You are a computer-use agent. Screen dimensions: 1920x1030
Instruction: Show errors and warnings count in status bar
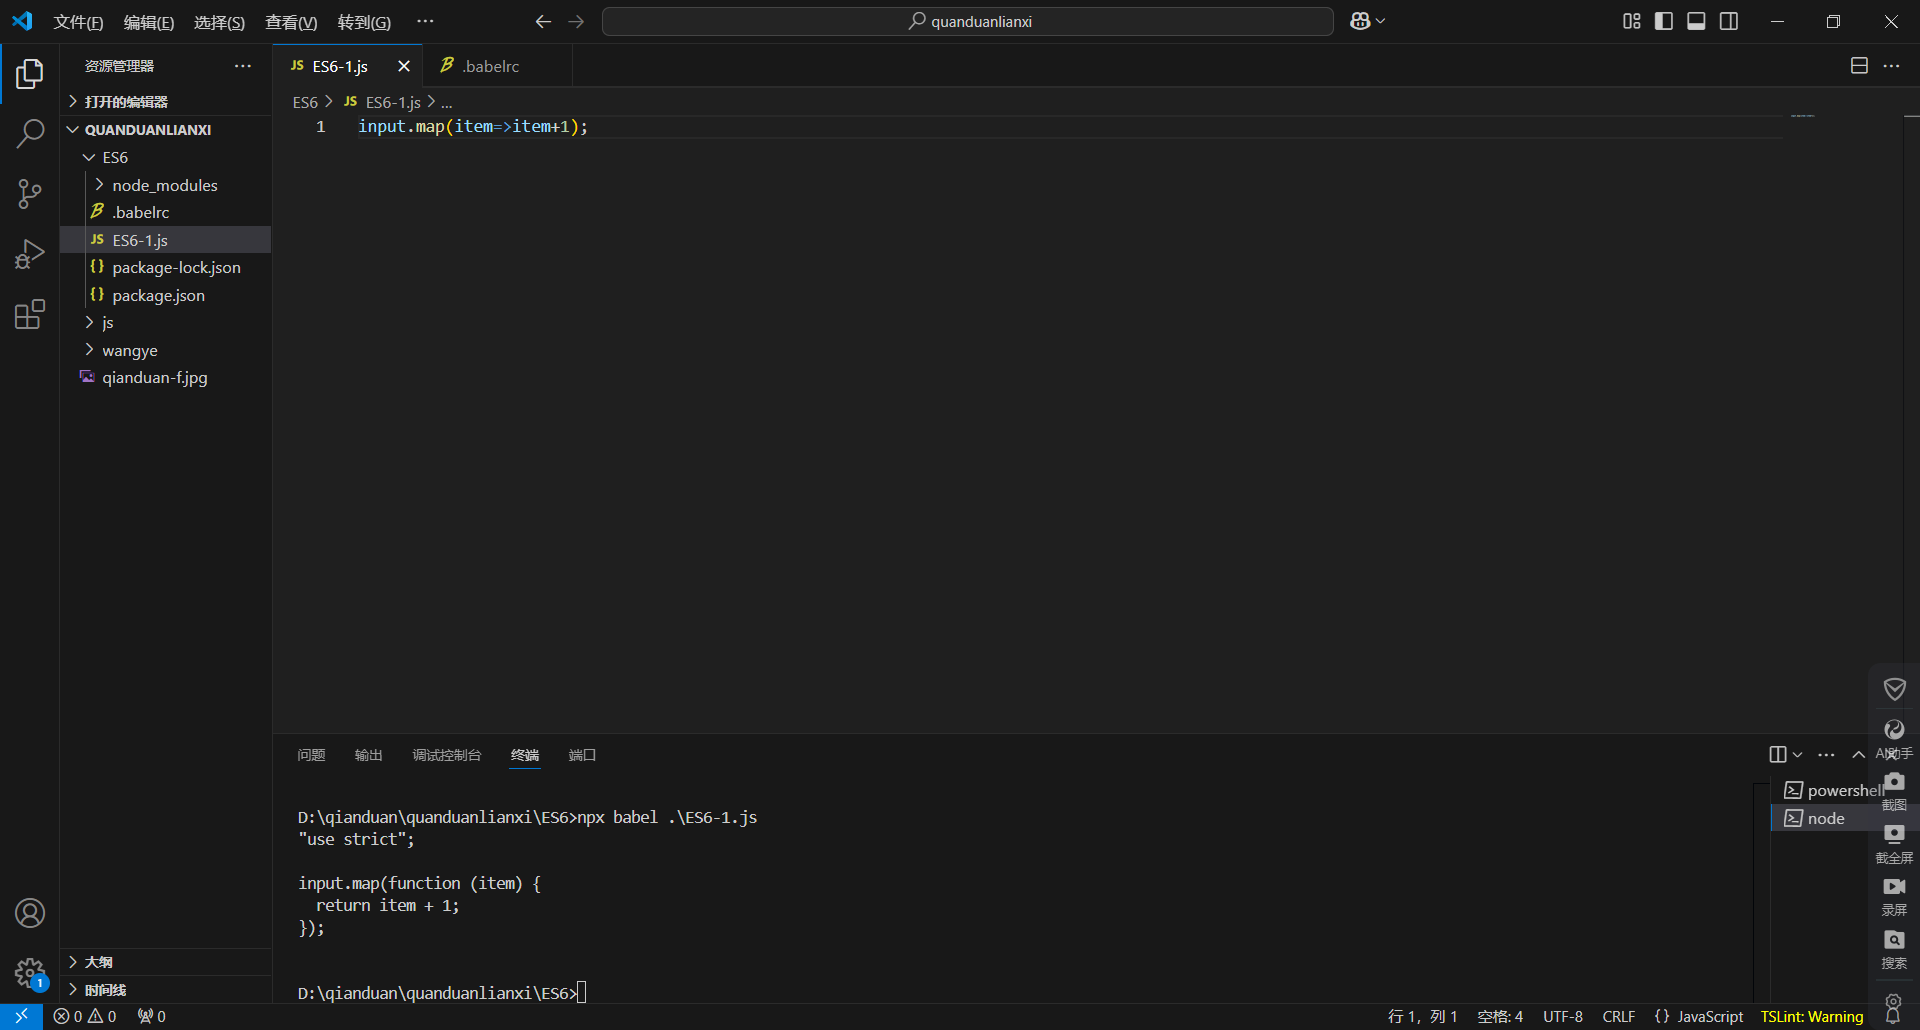[x=85, y=1016]
